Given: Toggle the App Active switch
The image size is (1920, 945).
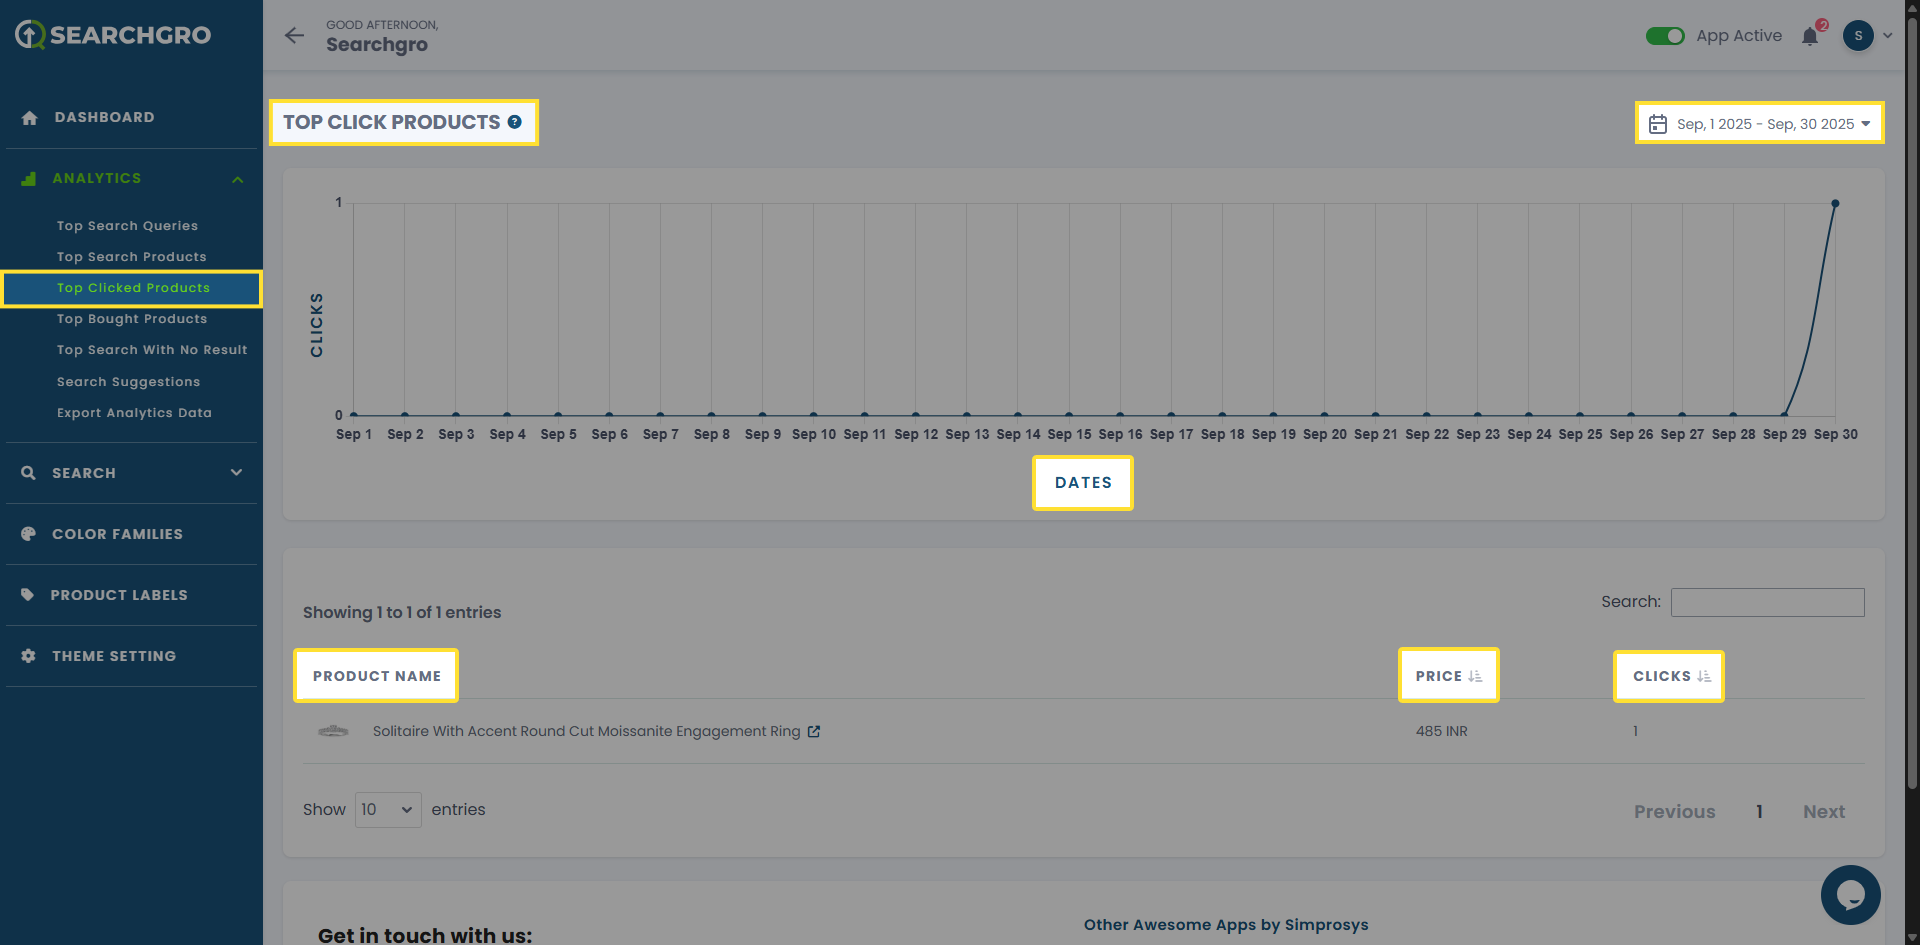Looking at the screenshot, I should [x=1665, y=36].
